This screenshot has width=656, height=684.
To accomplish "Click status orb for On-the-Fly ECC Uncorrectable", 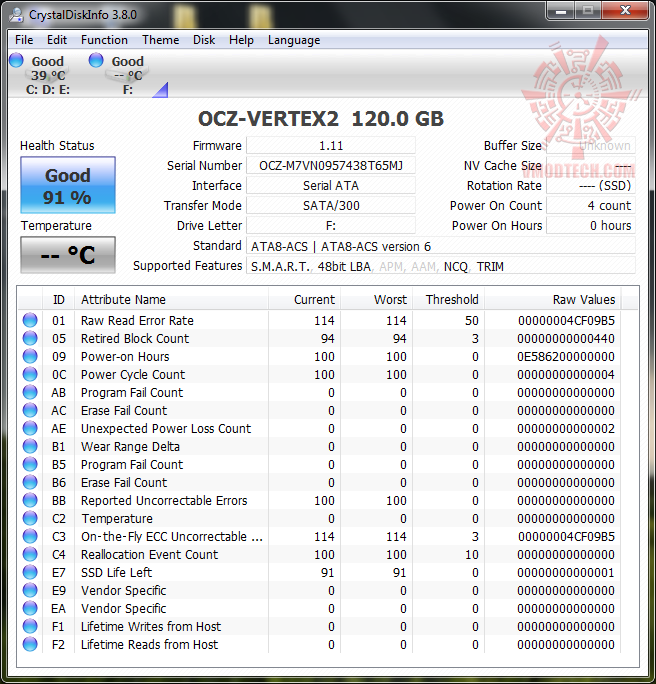I will tap(30, 536).
